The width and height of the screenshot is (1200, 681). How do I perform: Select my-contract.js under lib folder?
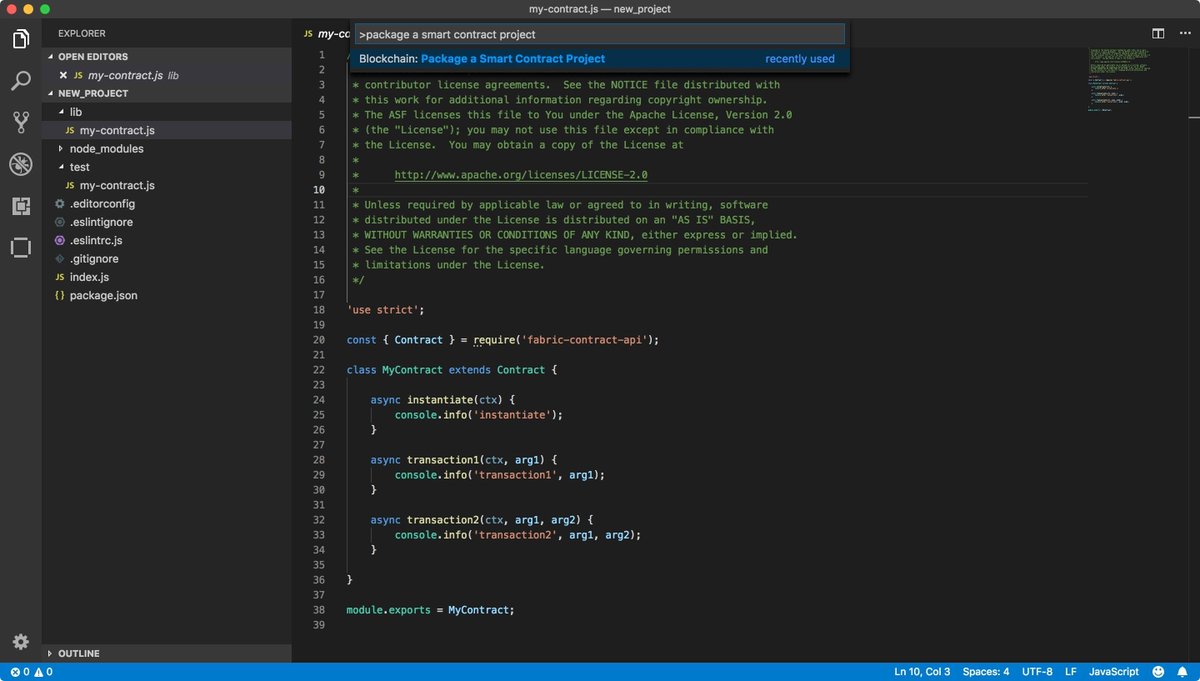click(x=167, y=130)
